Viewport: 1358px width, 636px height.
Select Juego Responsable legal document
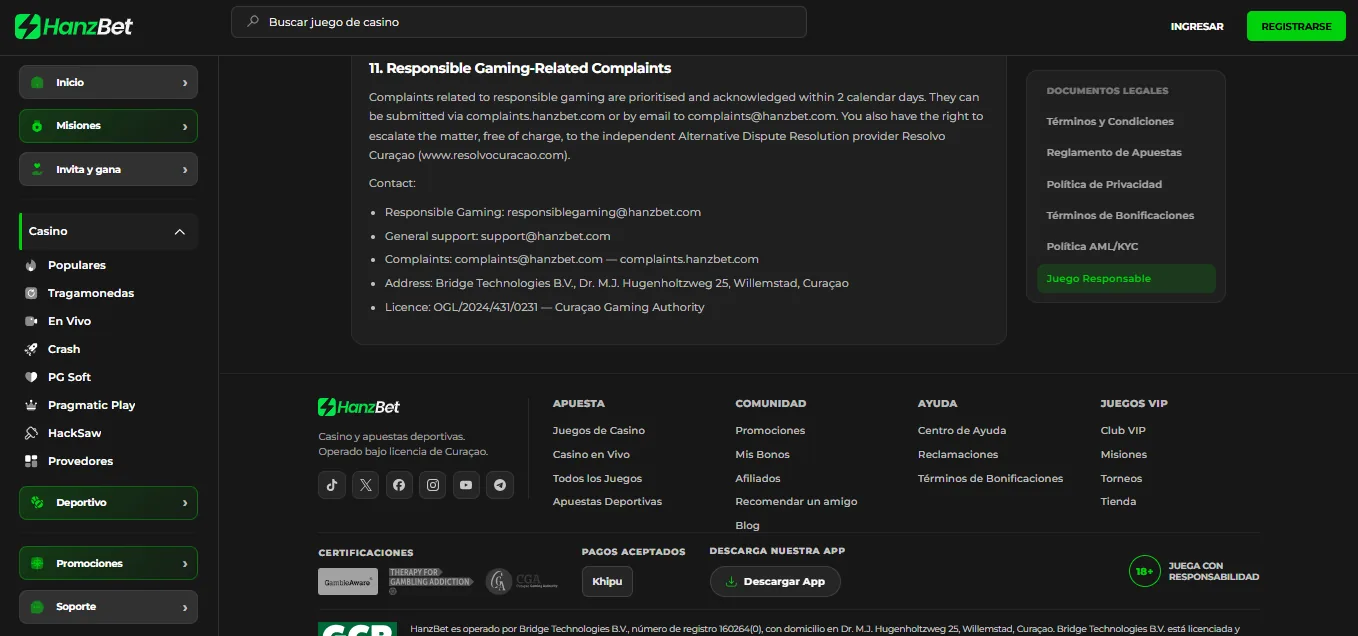pos(1126,279)
